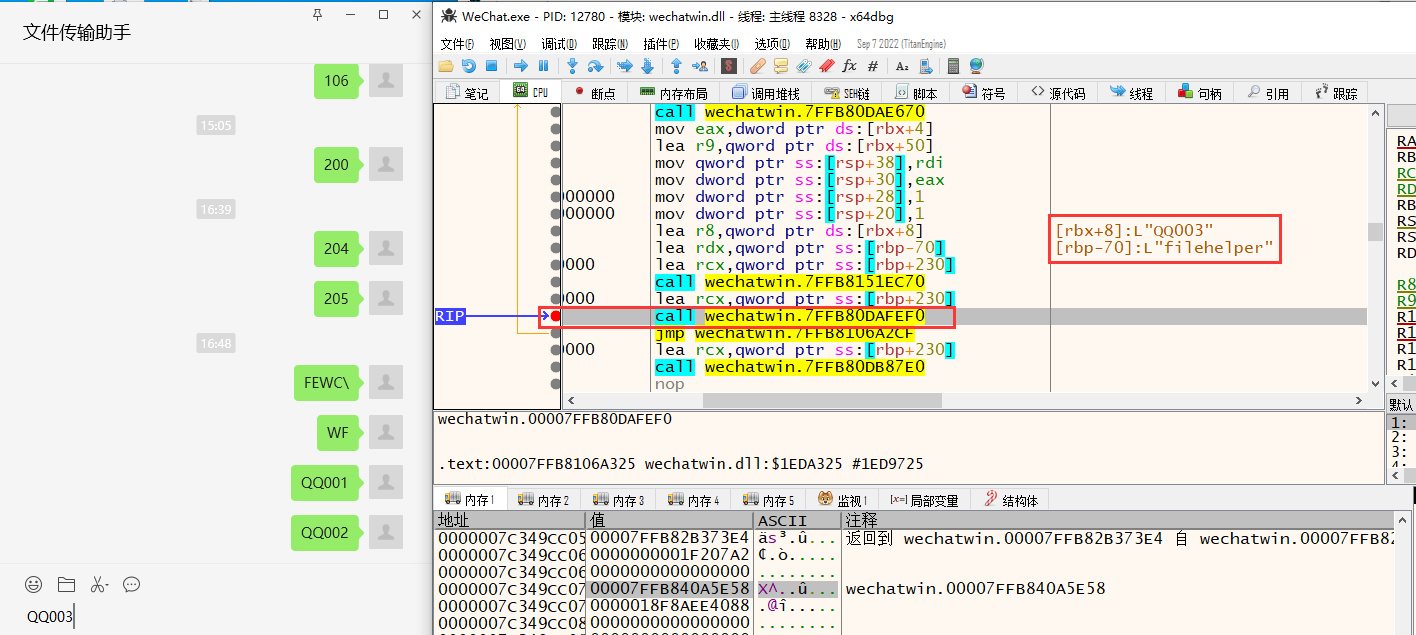Open the 视图 menu
This screenshot has height=635, width=1416.
(x=508, y=44)
